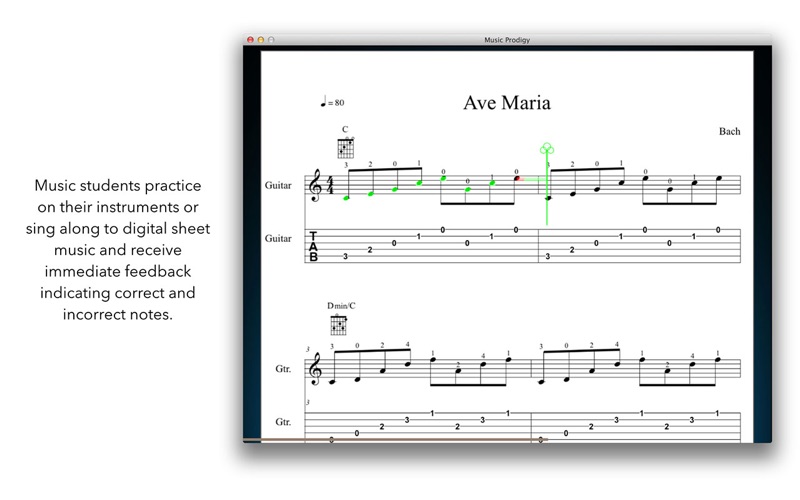The width and height of the screenshot is (800, 500).
Task: Click the first system's treble clef
Action: point(315,186)
